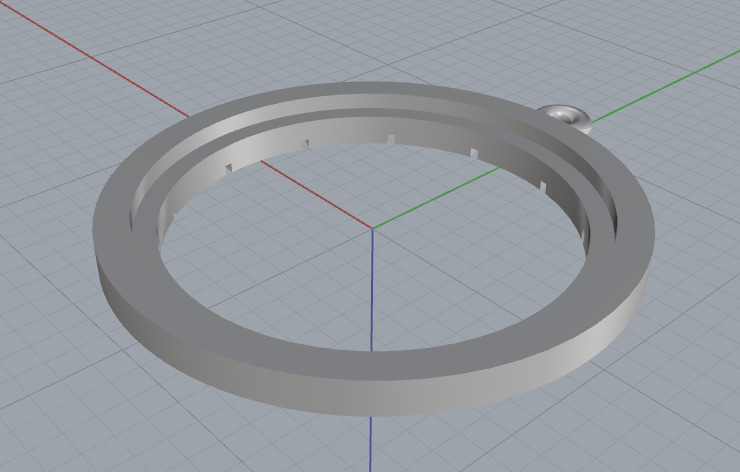Screen dimensions: 740x472
Task: Select the small bail loop on the ring
Action: 566,117
